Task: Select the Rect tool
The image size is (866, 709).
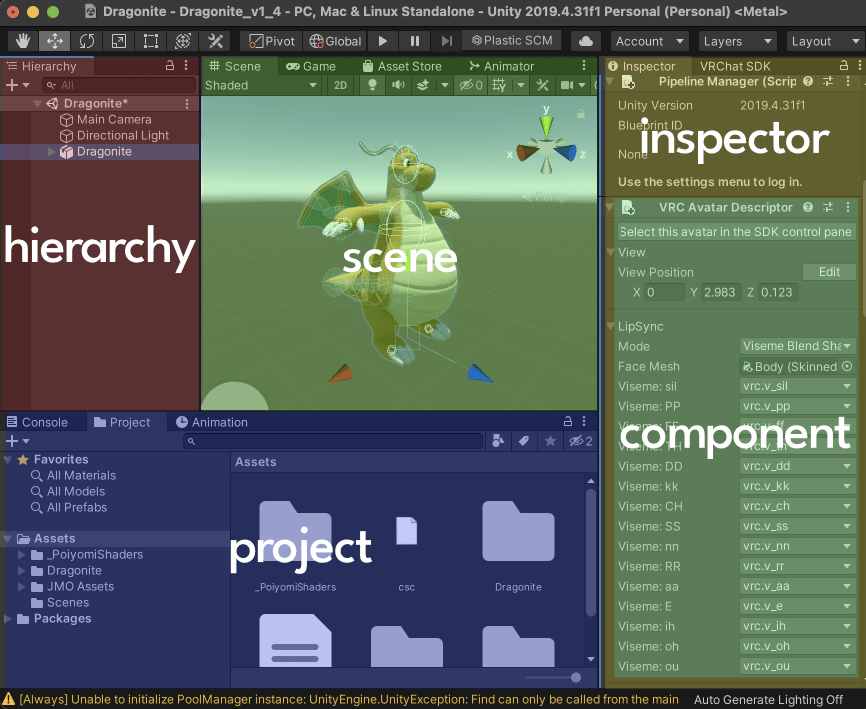Action: tap(151, 41)
